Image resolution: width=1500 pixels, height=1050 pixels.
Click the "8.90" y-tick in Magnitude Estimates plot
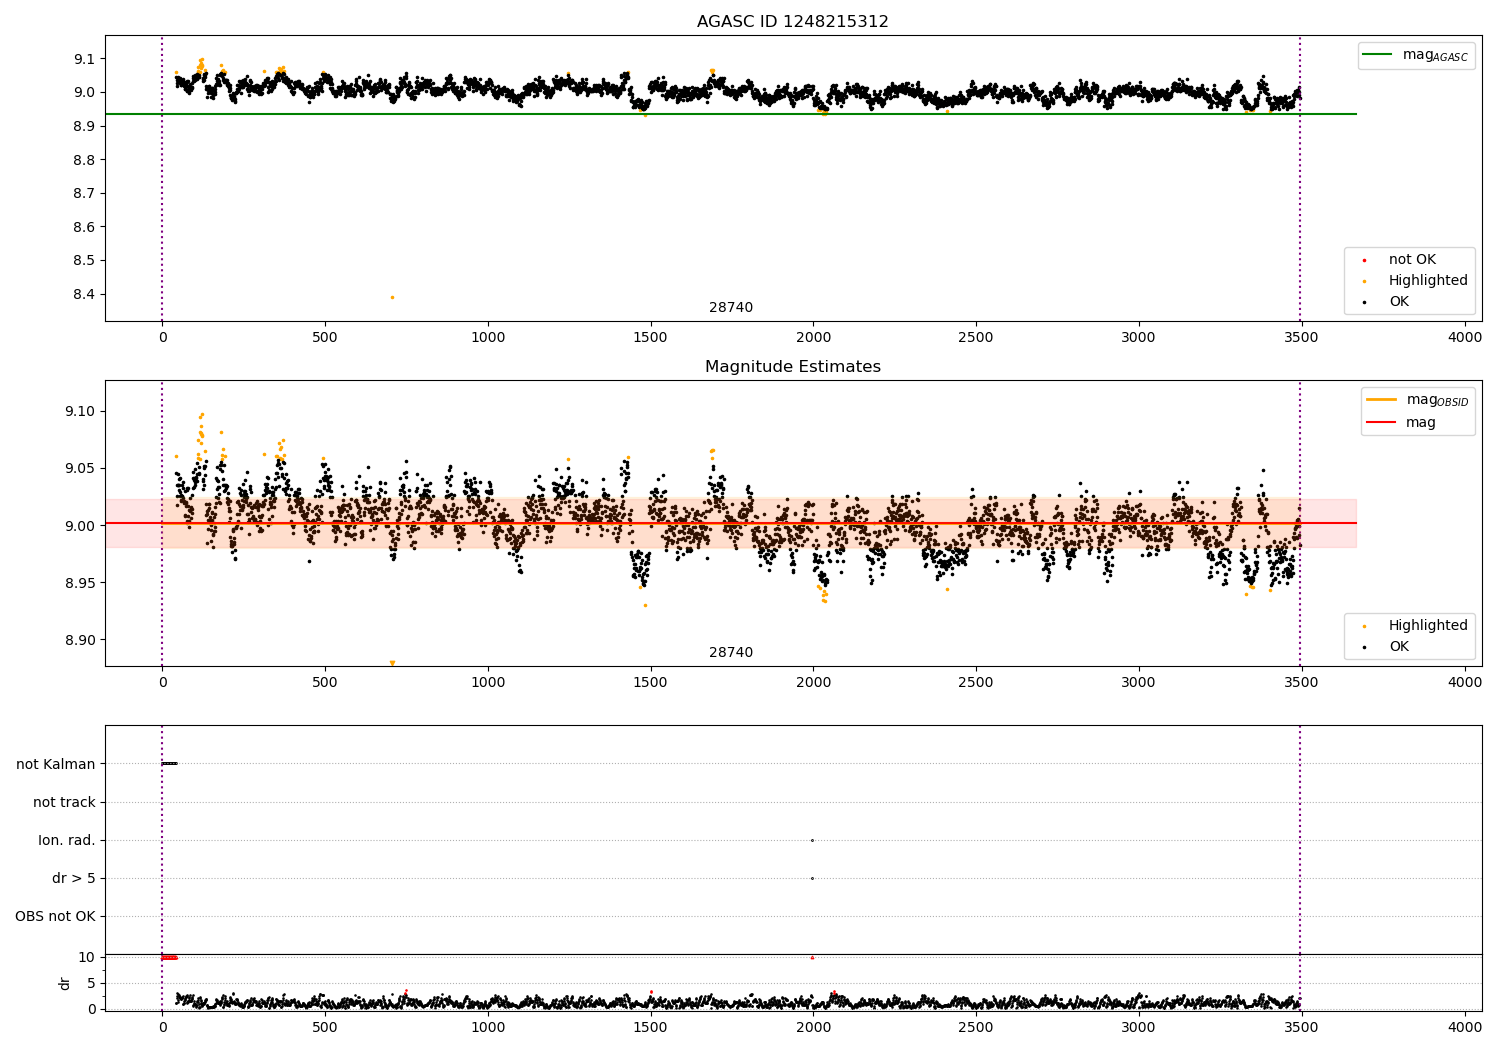pos(80,641)
